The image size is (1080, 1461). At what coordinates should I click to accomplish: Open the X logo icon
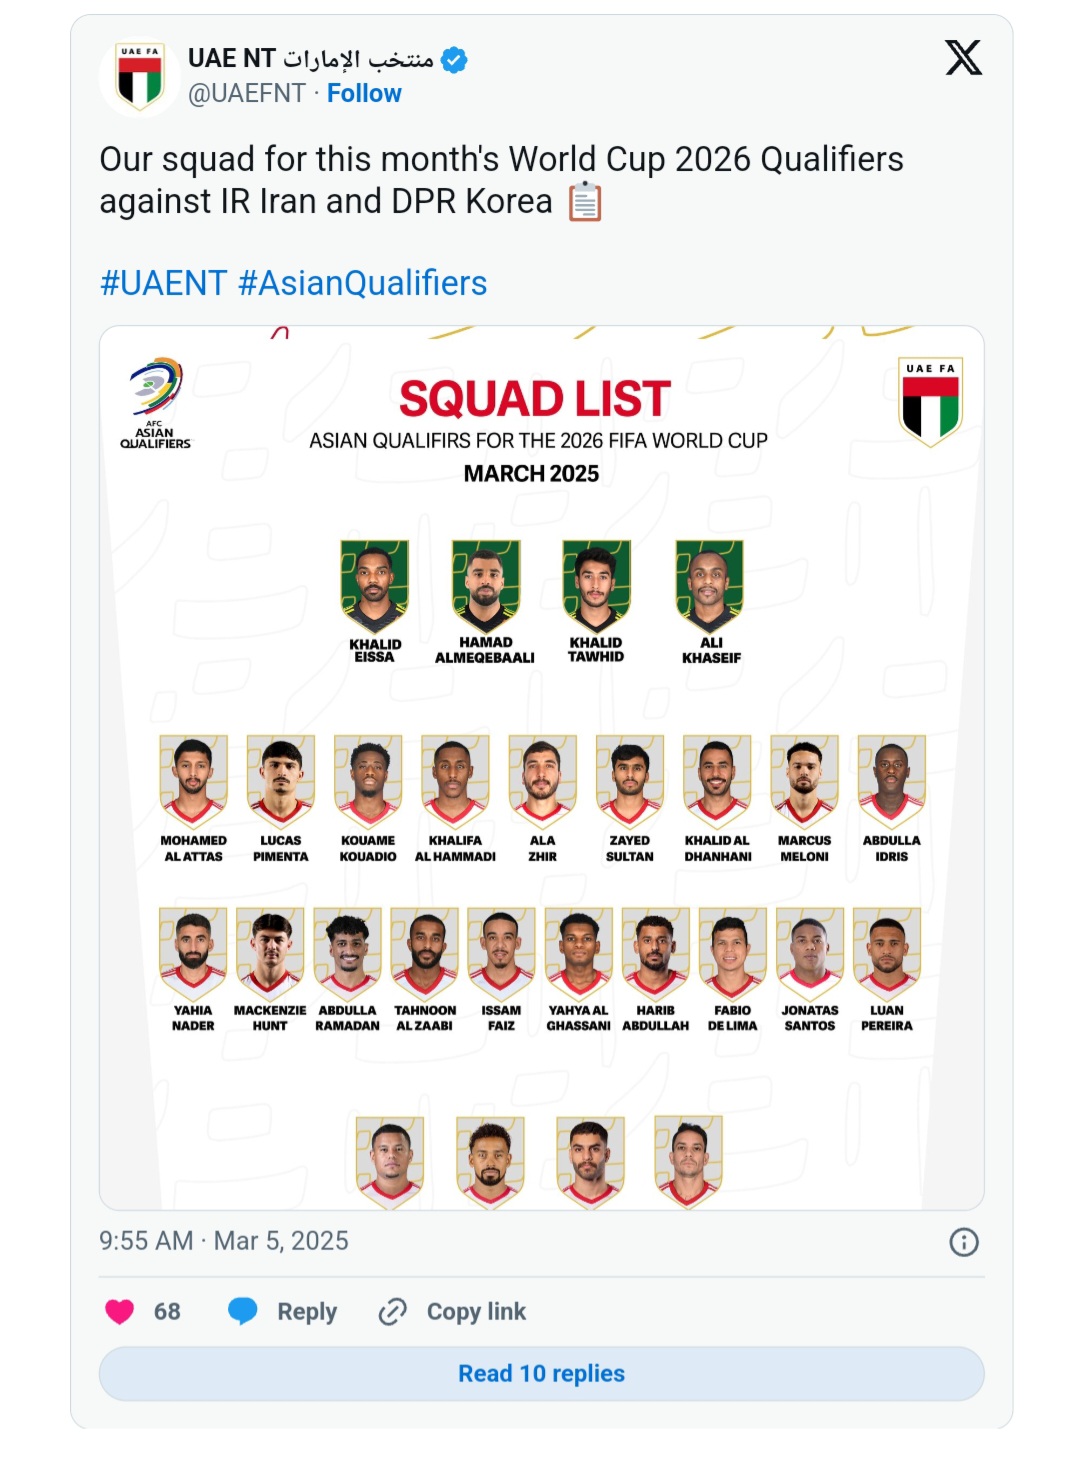(963, 58)
